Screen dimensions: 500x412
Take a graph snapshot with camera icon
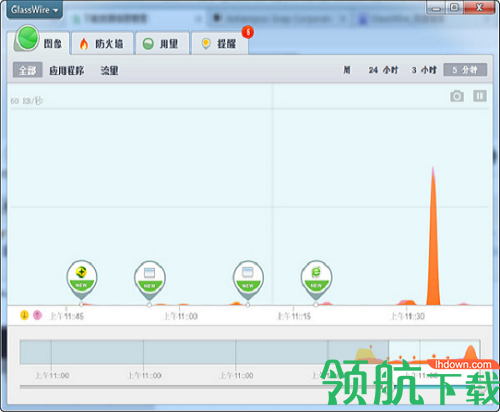pyautogui.click(x=457, y=96)
